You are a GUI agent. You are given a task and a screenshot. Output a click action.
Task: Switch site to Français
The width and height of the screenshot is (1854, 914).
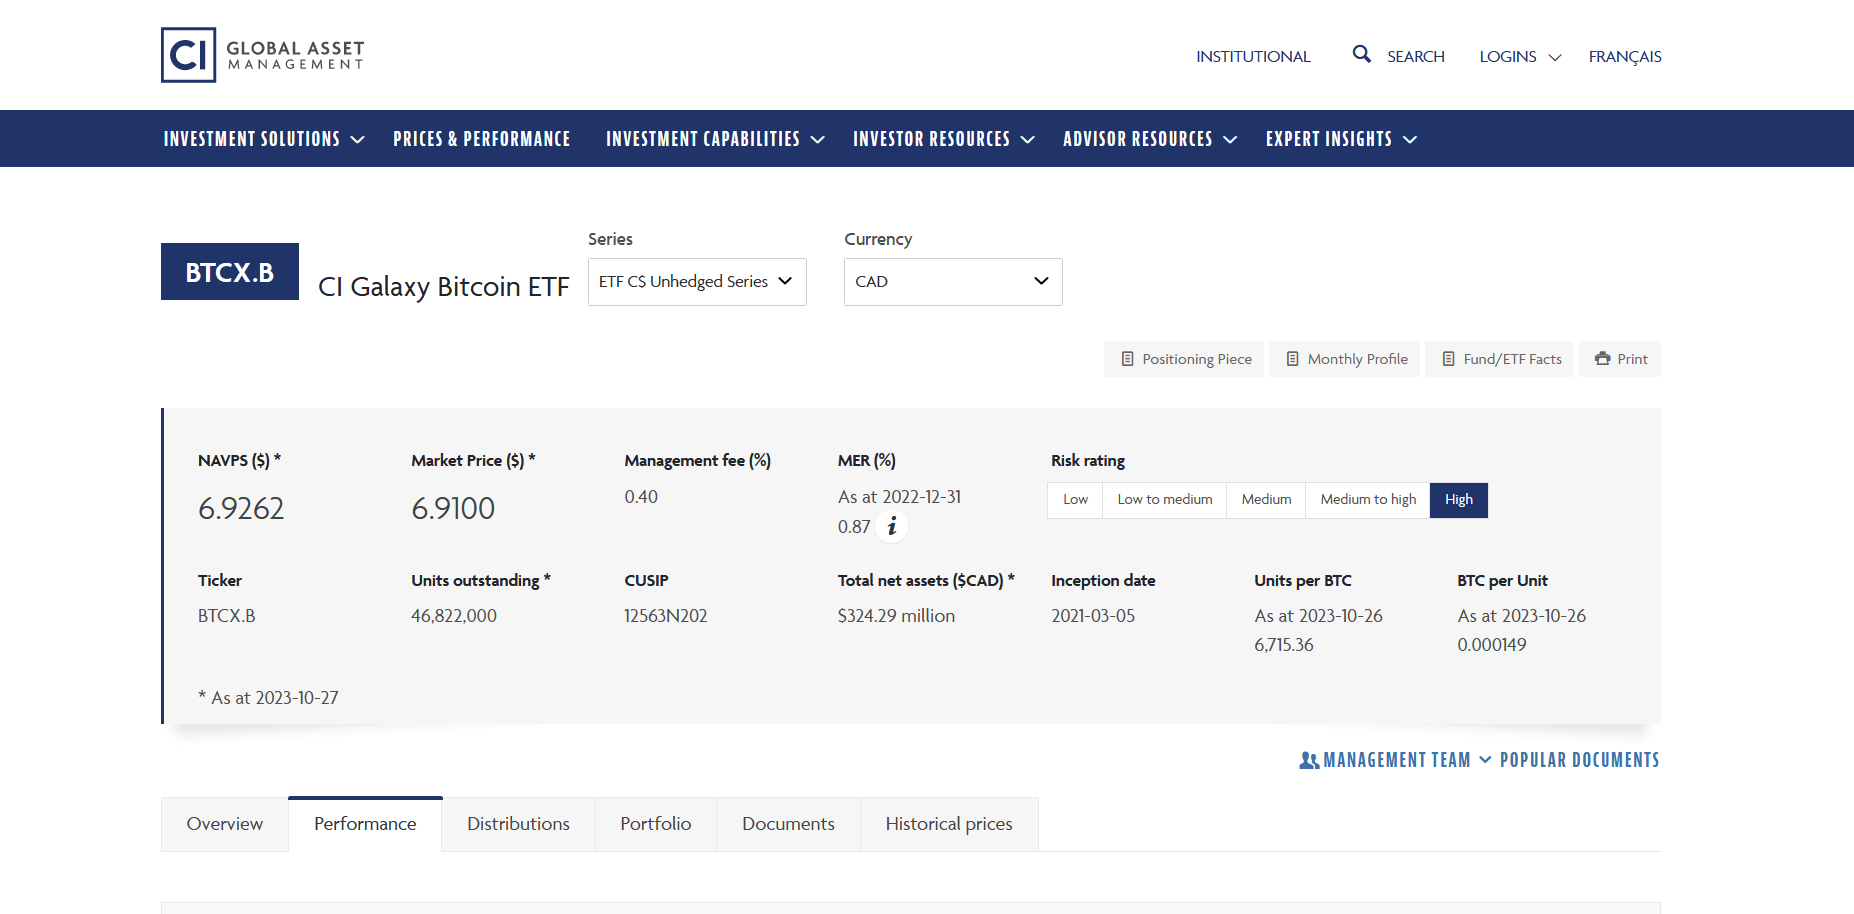1625,57
